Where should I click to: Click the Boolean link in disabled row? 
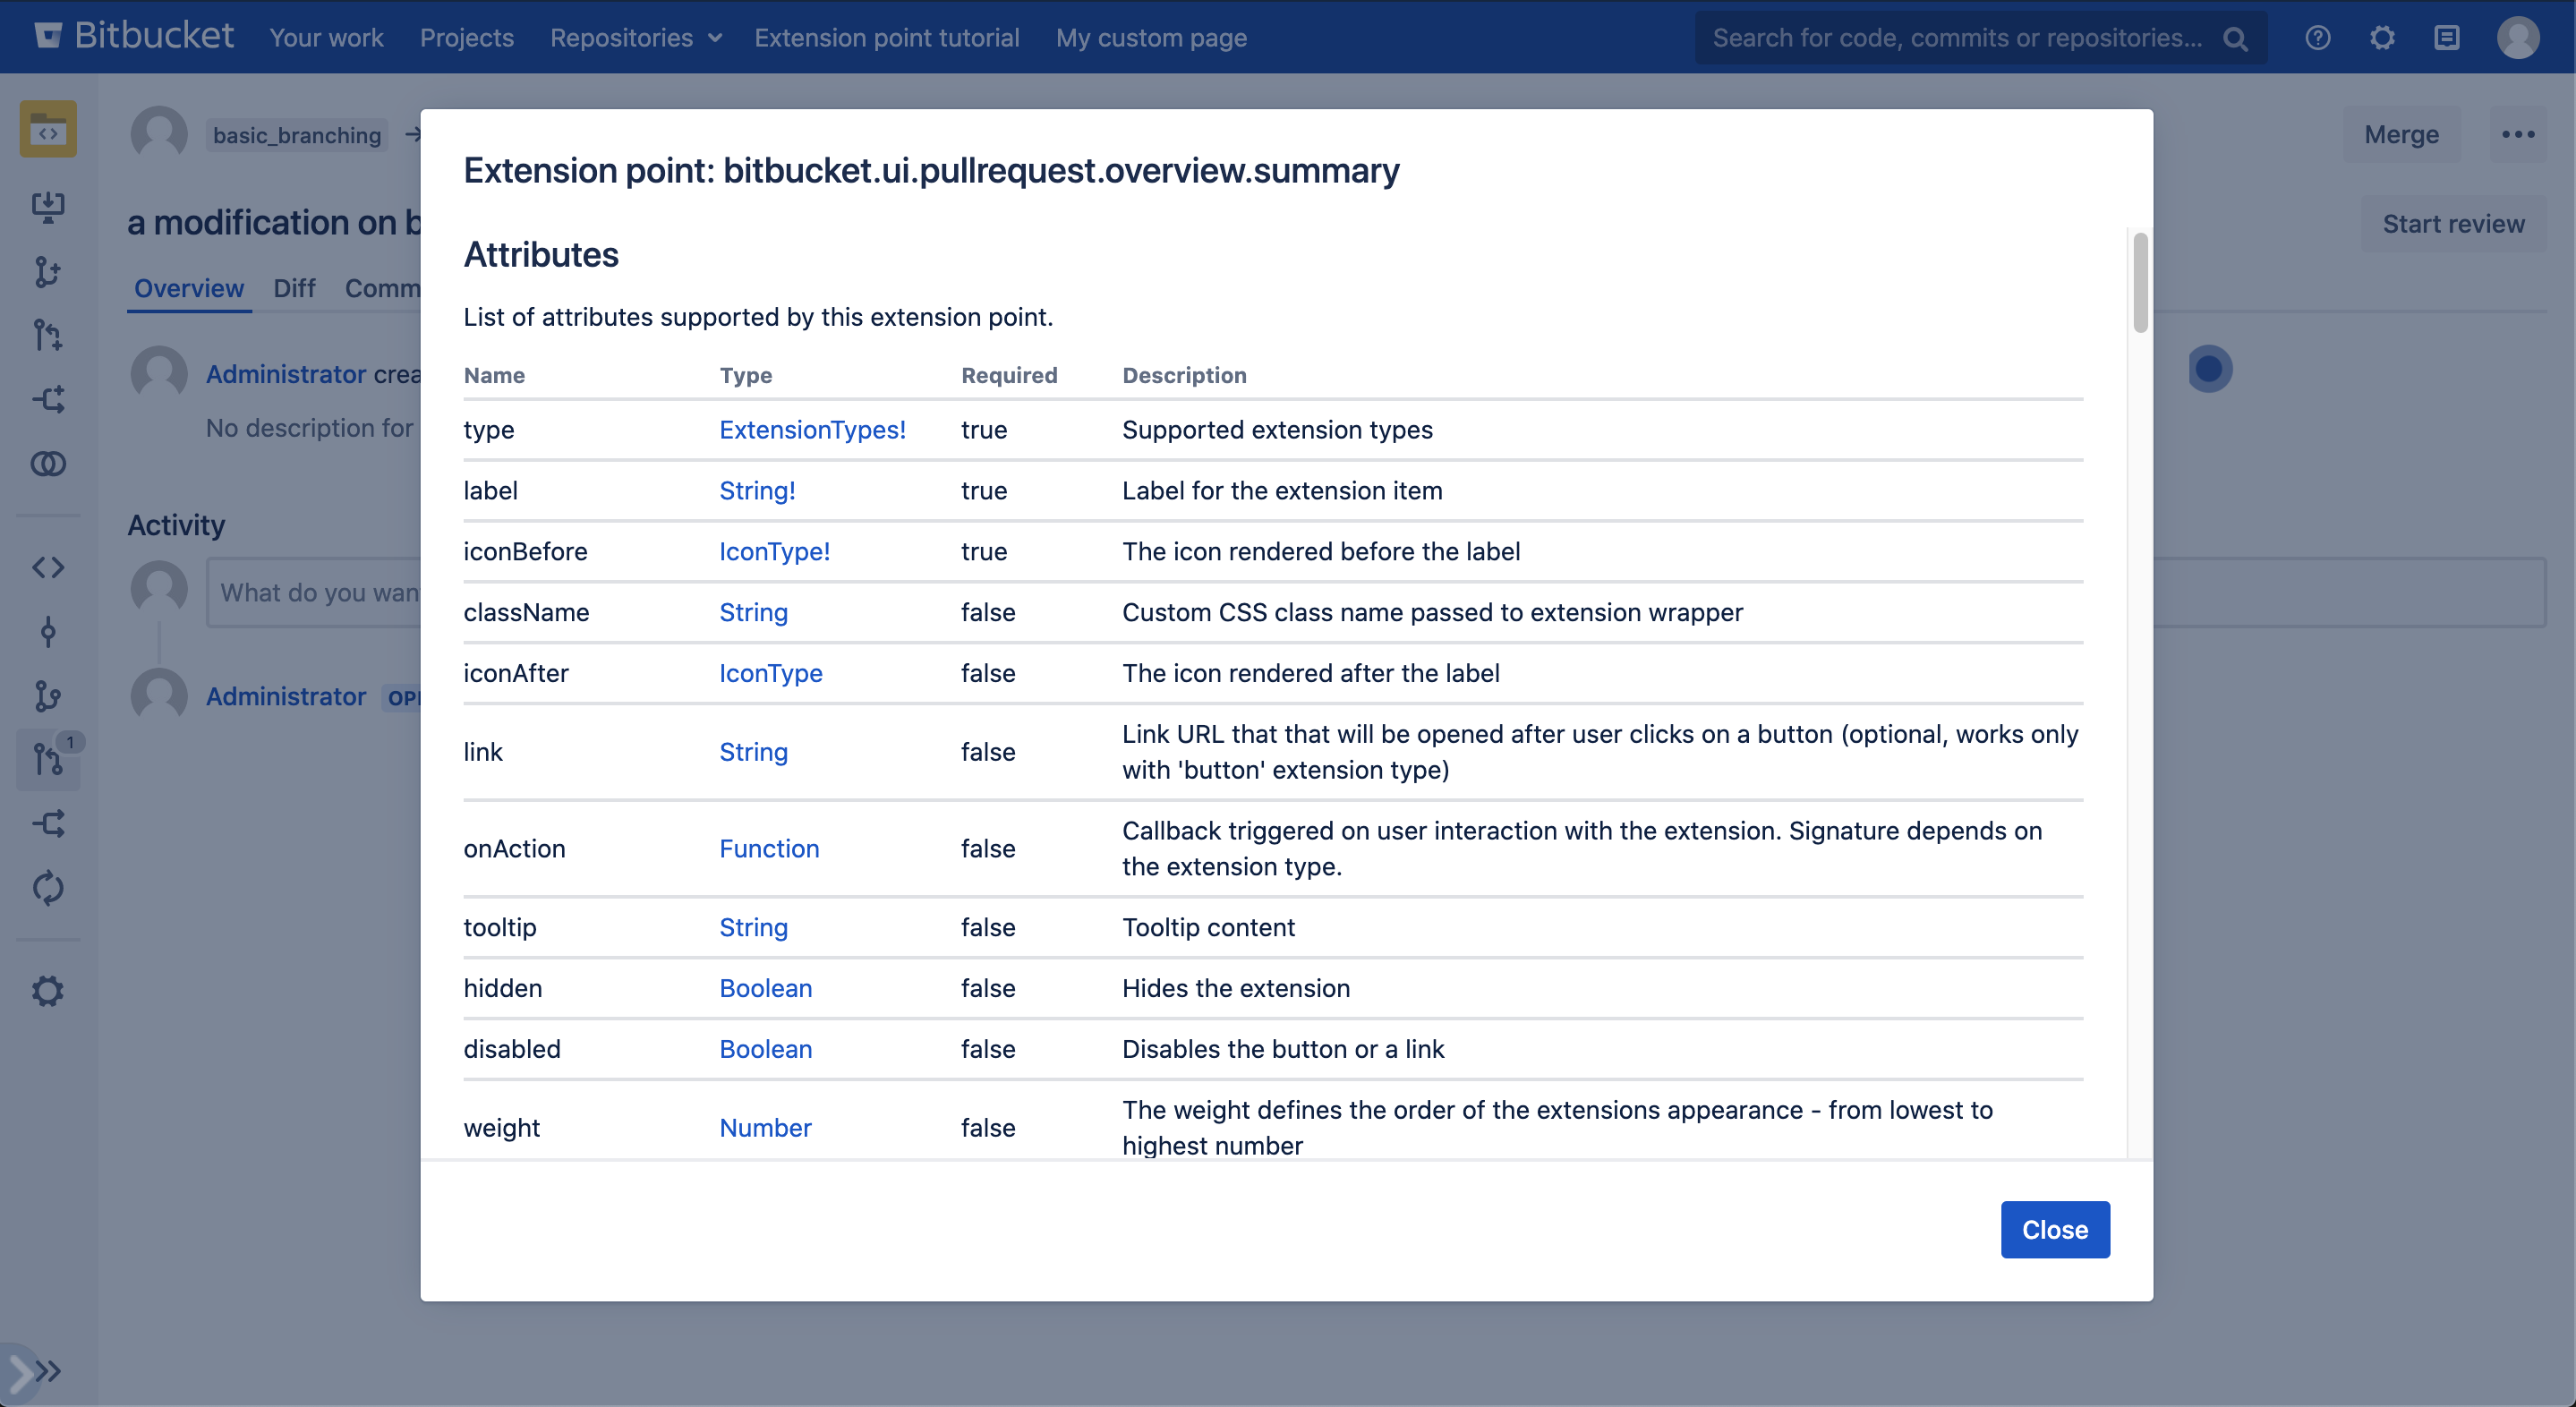click(765, 1049)
